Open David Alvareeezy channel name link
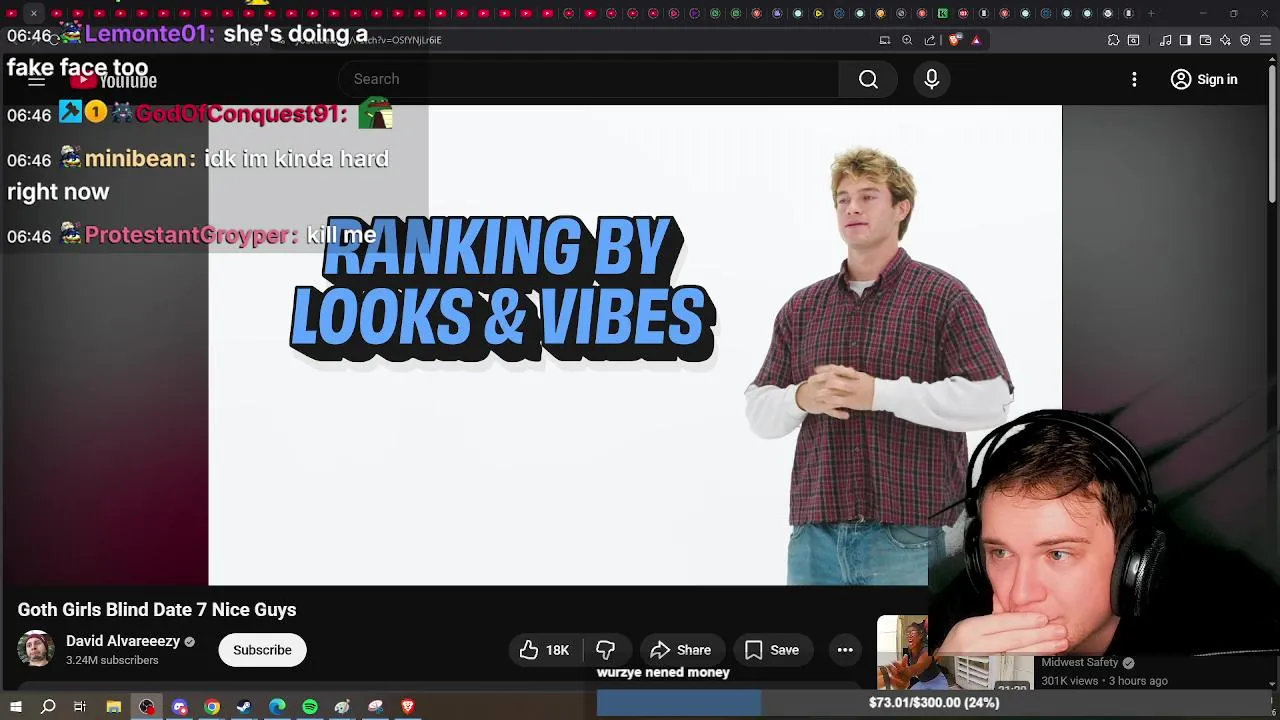The image size is (1280, 720). pyautogui.click(x=123, y=641)
